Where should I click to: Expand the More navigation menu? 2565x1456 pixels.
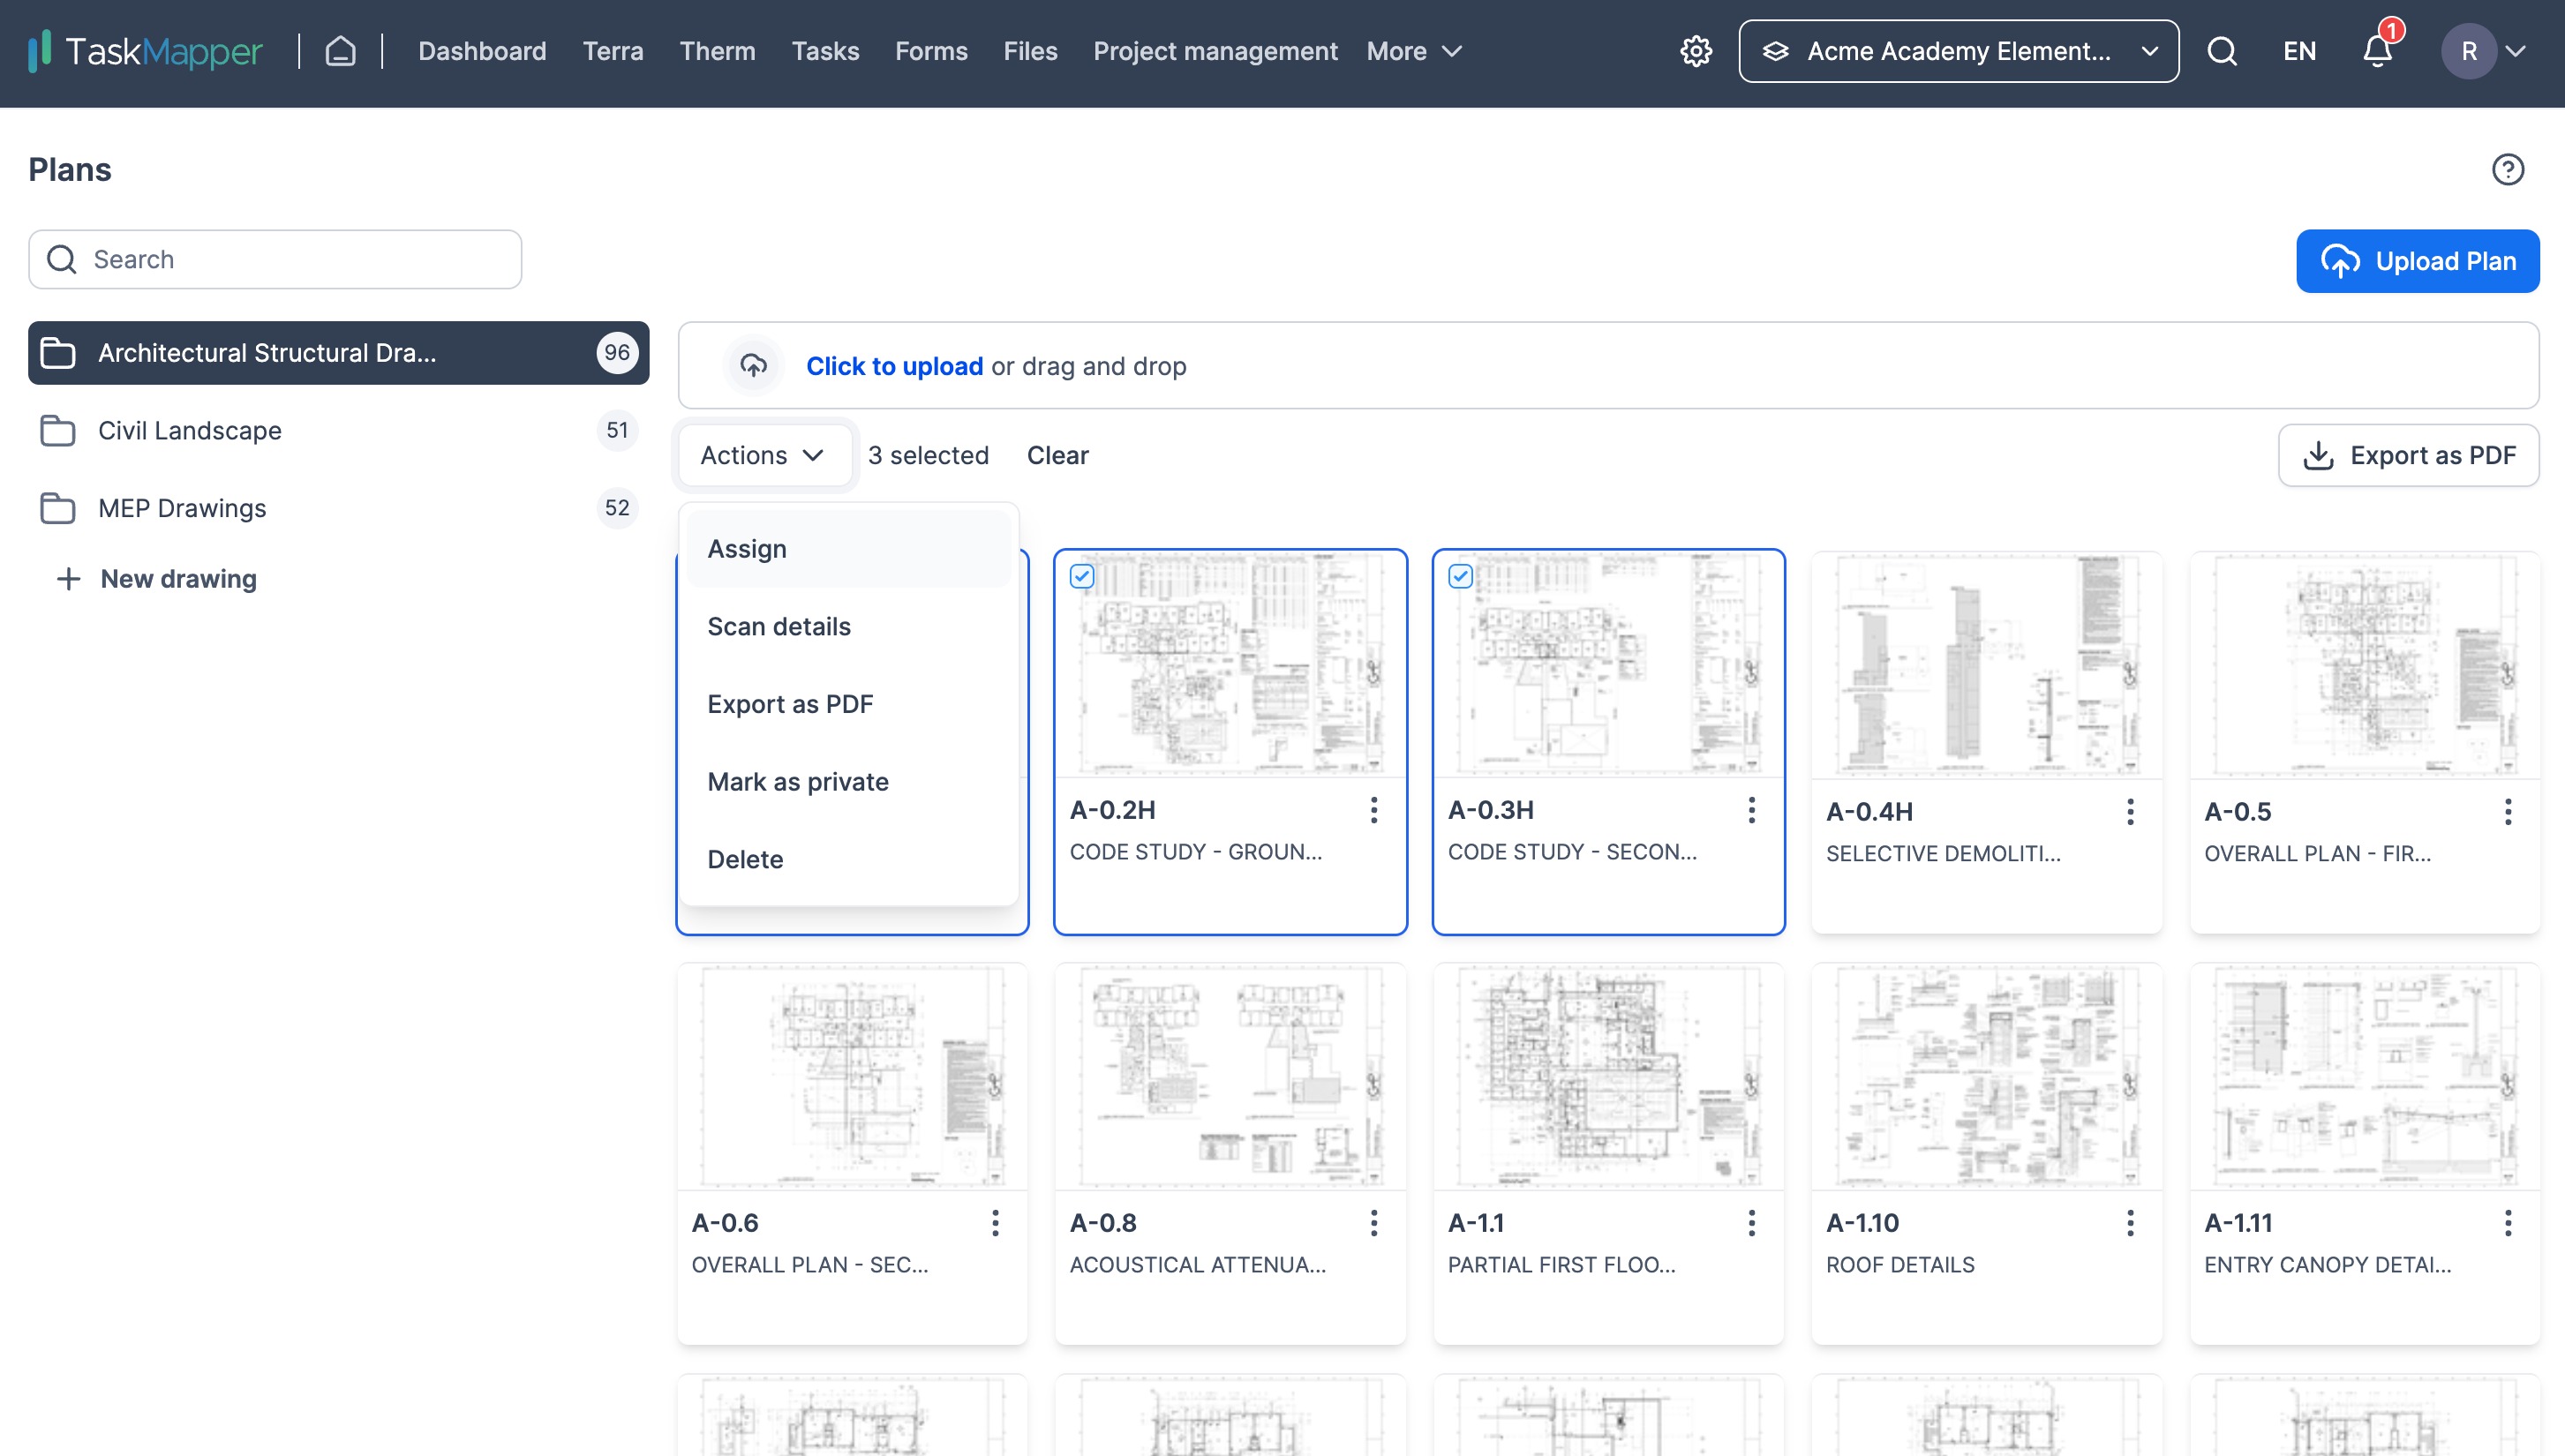click(1414, 51)
